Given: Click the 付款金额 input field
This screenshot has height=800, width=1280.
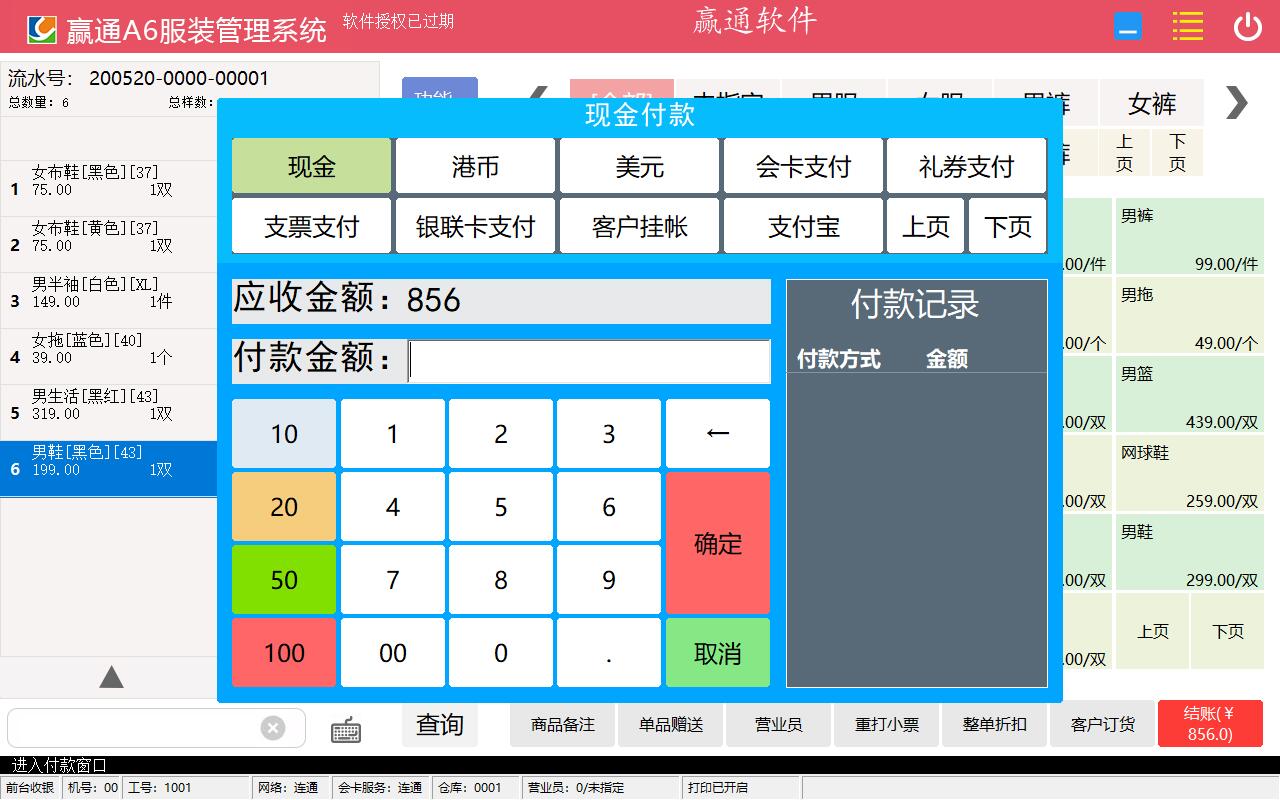Looking at the screenshot, I should coord(589,361).
